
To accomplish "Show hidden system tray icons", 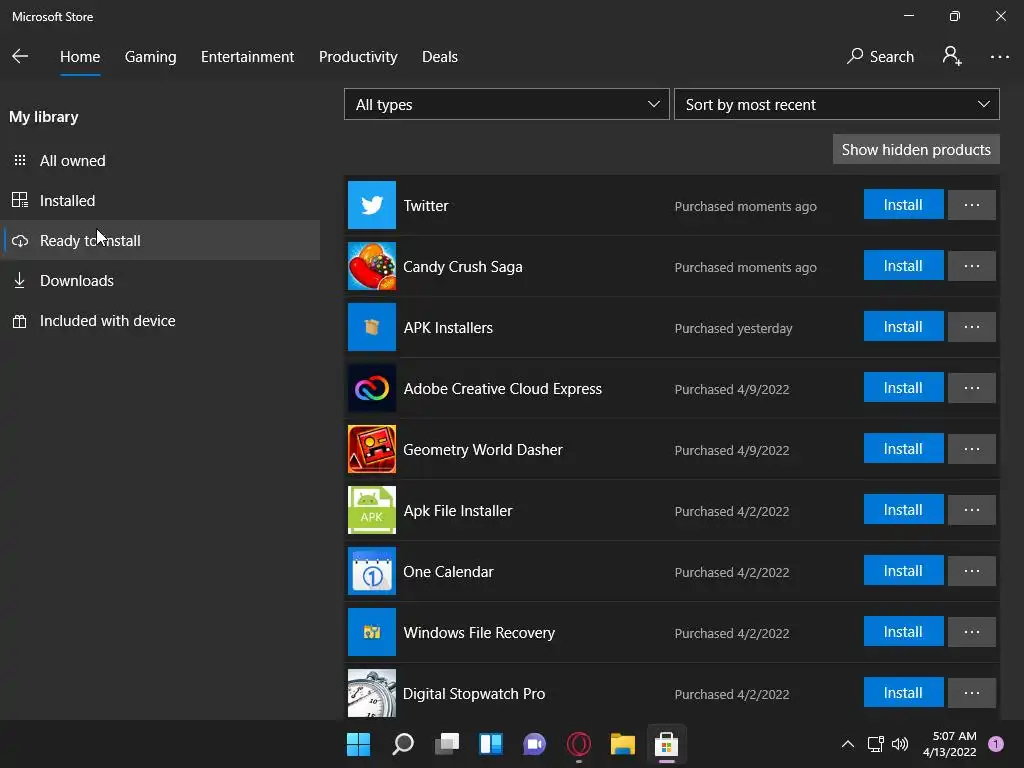I will tap(848, 744).
